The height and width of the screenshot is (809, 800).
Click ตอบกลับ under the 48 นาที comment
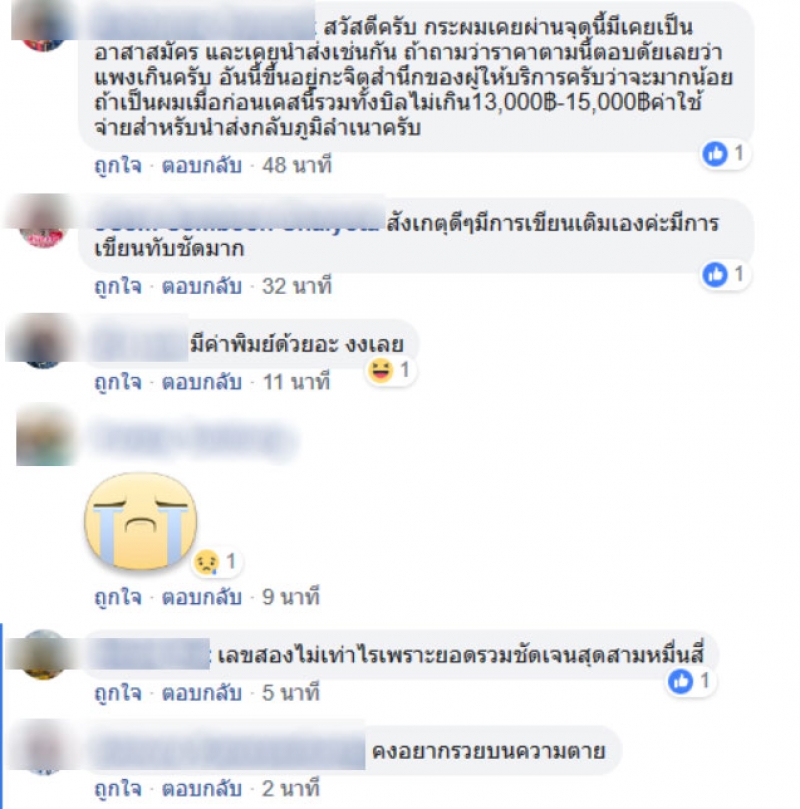coord(202,166)
